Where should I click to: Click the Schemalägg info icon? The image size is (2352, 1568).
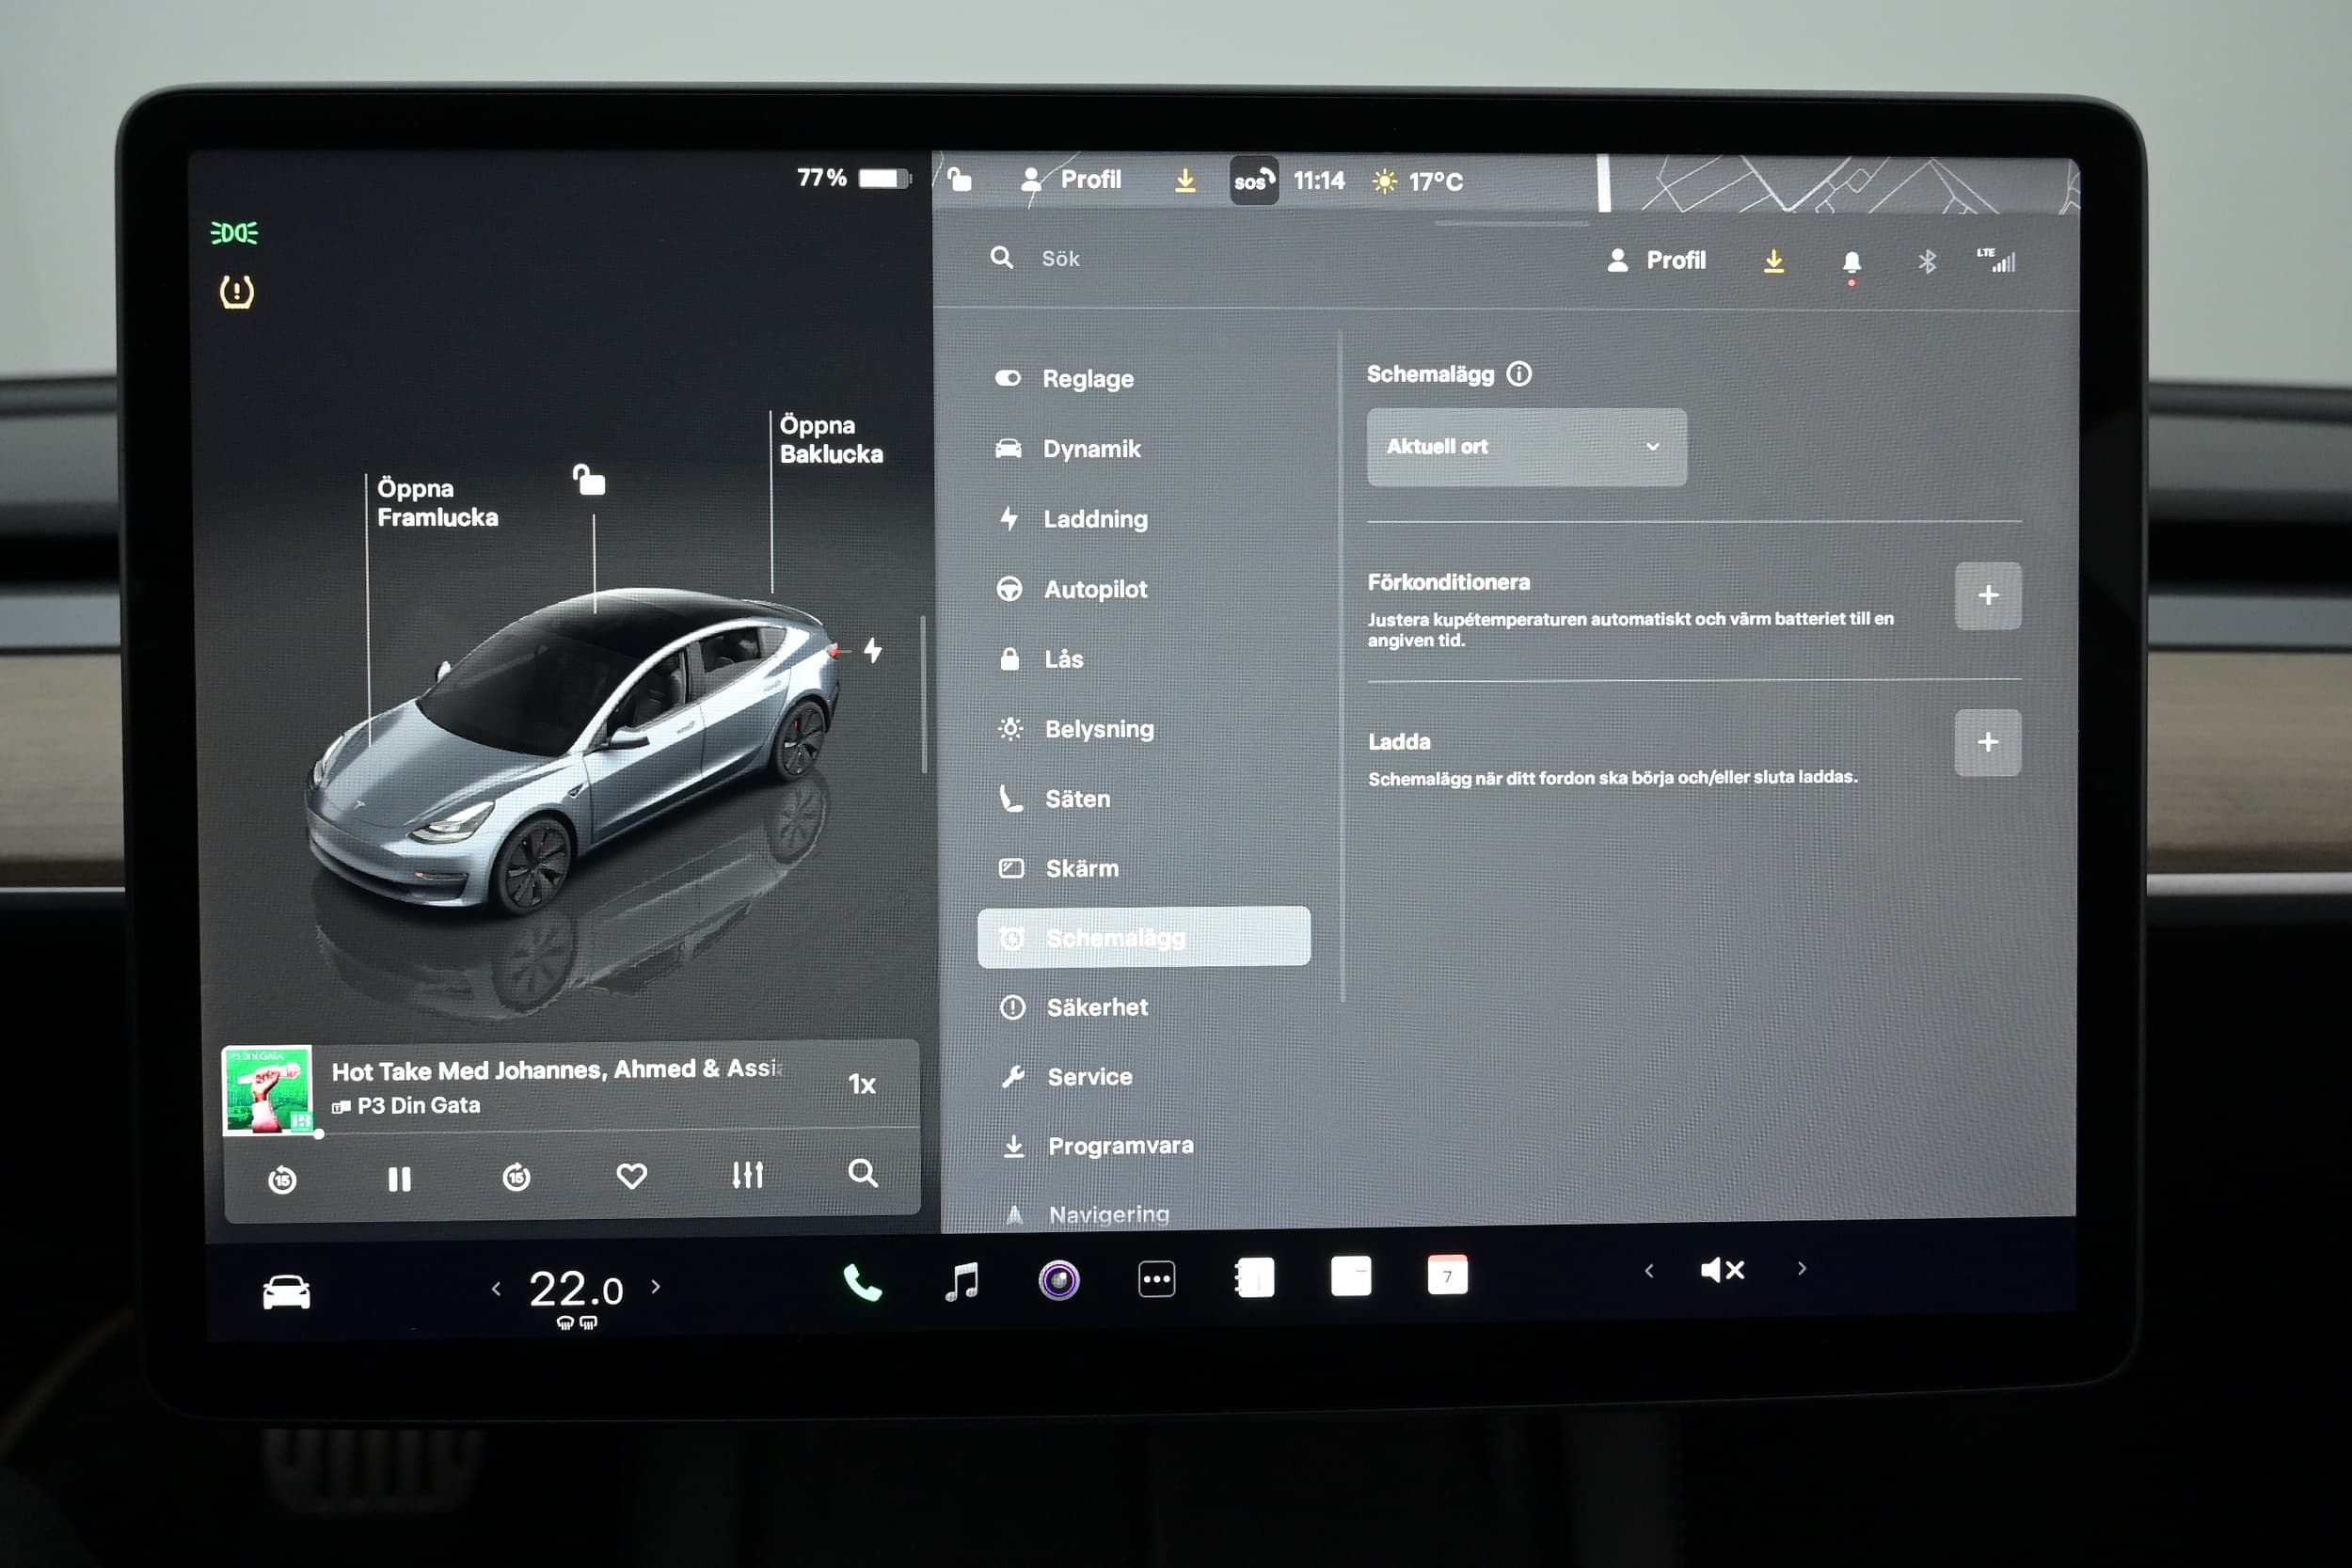click(1519, 374)
